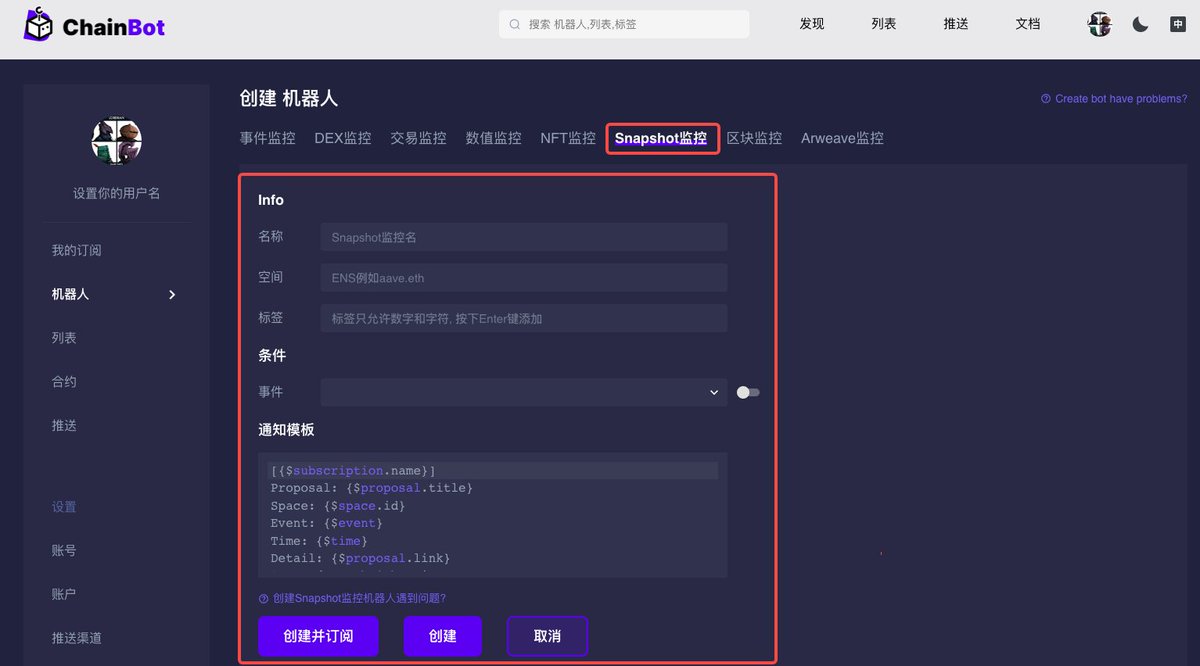Open 文档 in the top navigation

1028,24
